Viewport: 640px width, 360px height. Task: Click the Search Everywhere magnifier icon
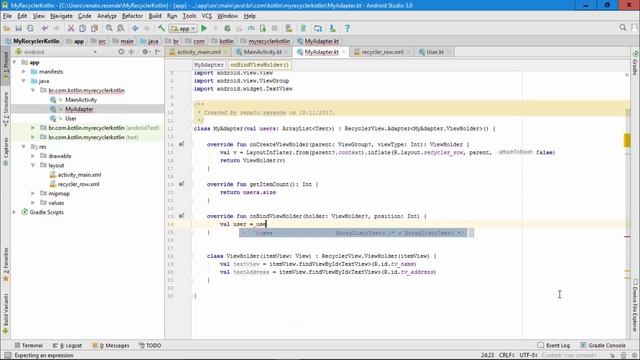pos(623,27)
